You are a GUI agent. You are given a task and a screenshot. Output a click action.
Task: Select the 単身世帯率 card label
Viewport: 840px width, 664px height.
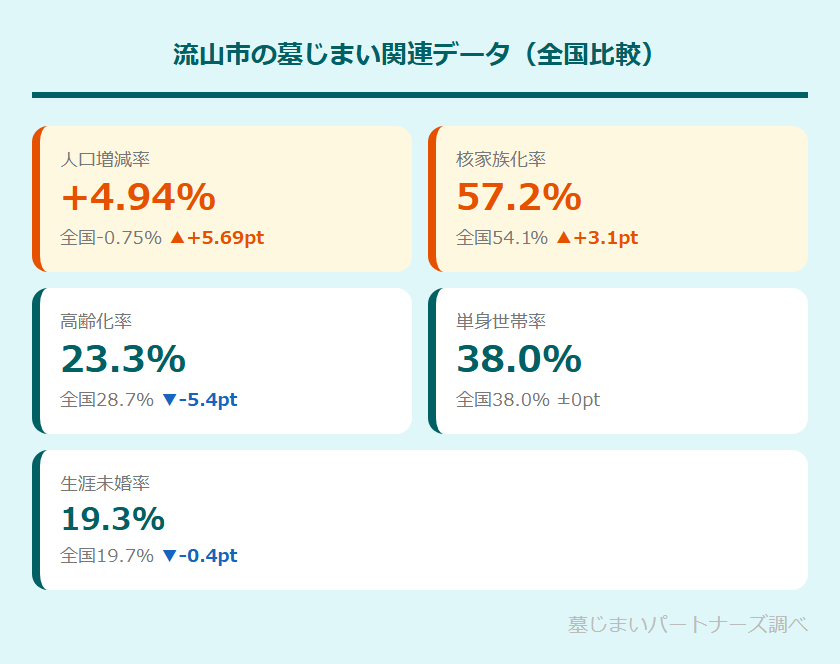501,321
